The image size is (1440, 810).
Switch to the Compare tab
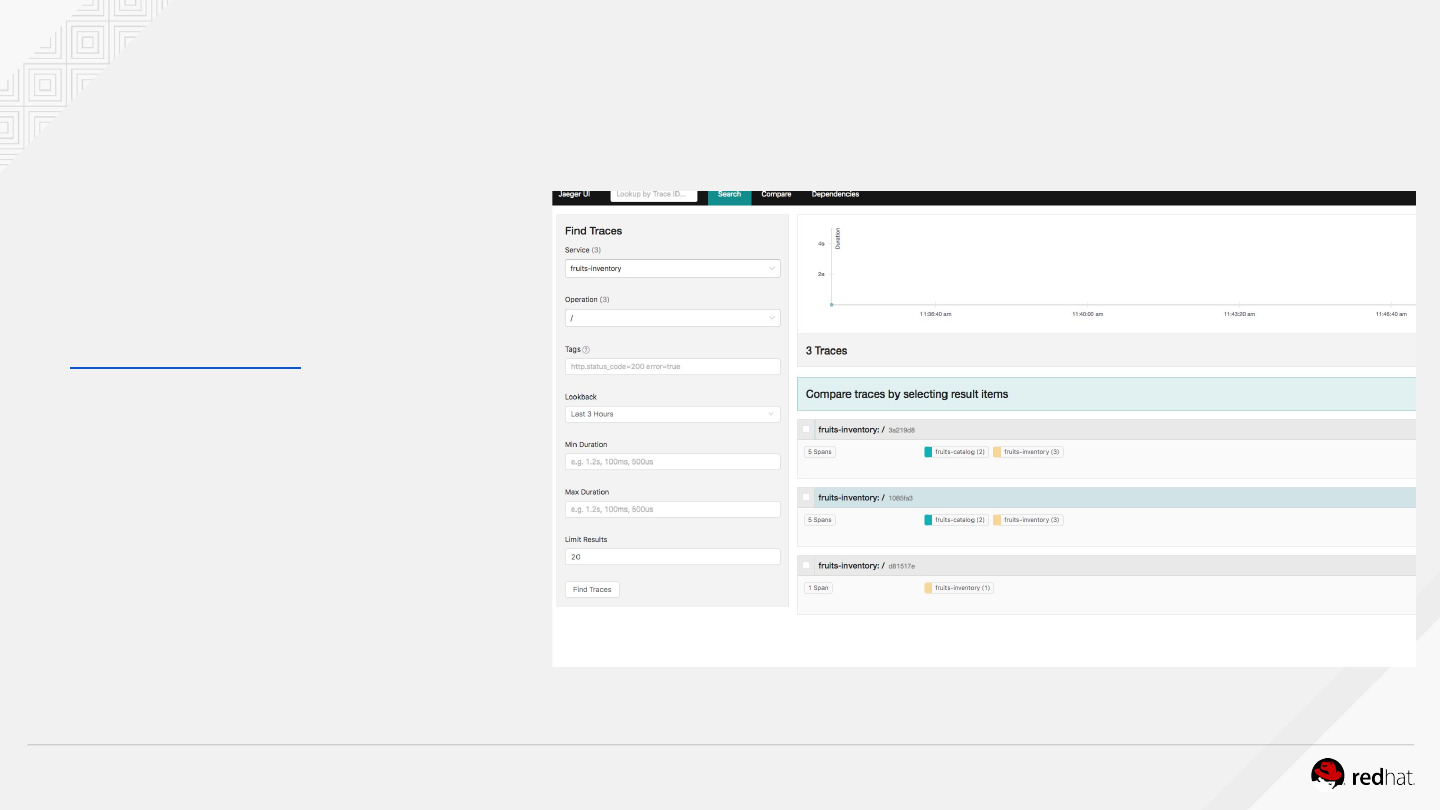776,195
